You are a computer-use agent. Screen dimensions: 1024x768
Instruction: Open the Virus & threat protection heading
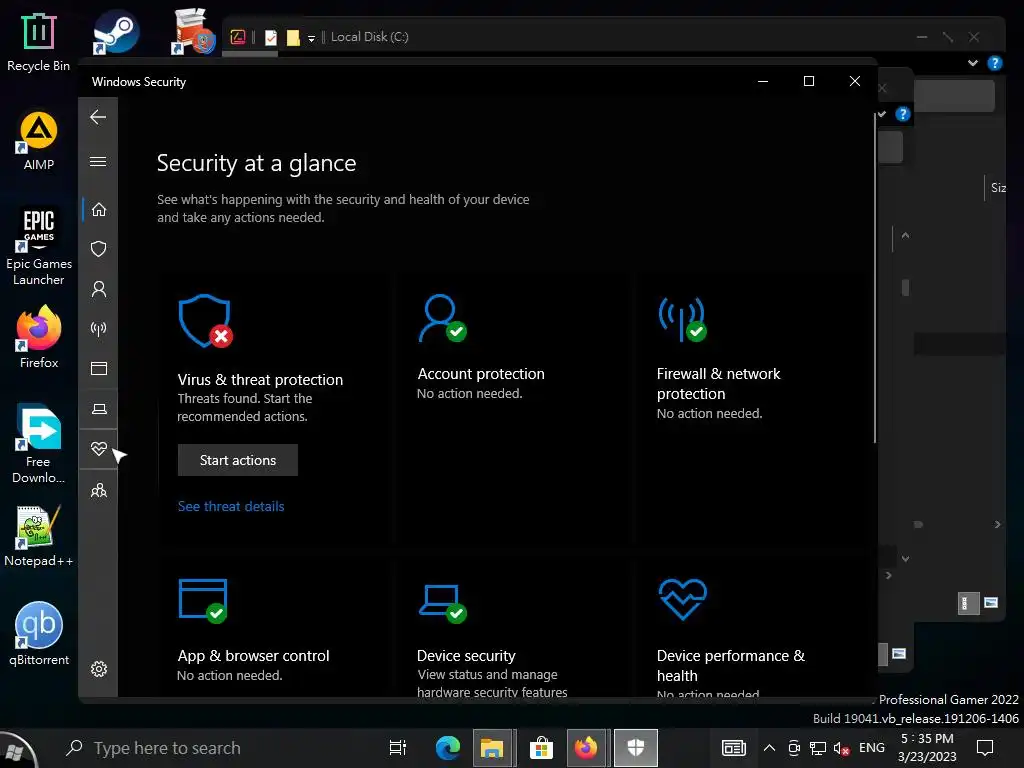260,379
